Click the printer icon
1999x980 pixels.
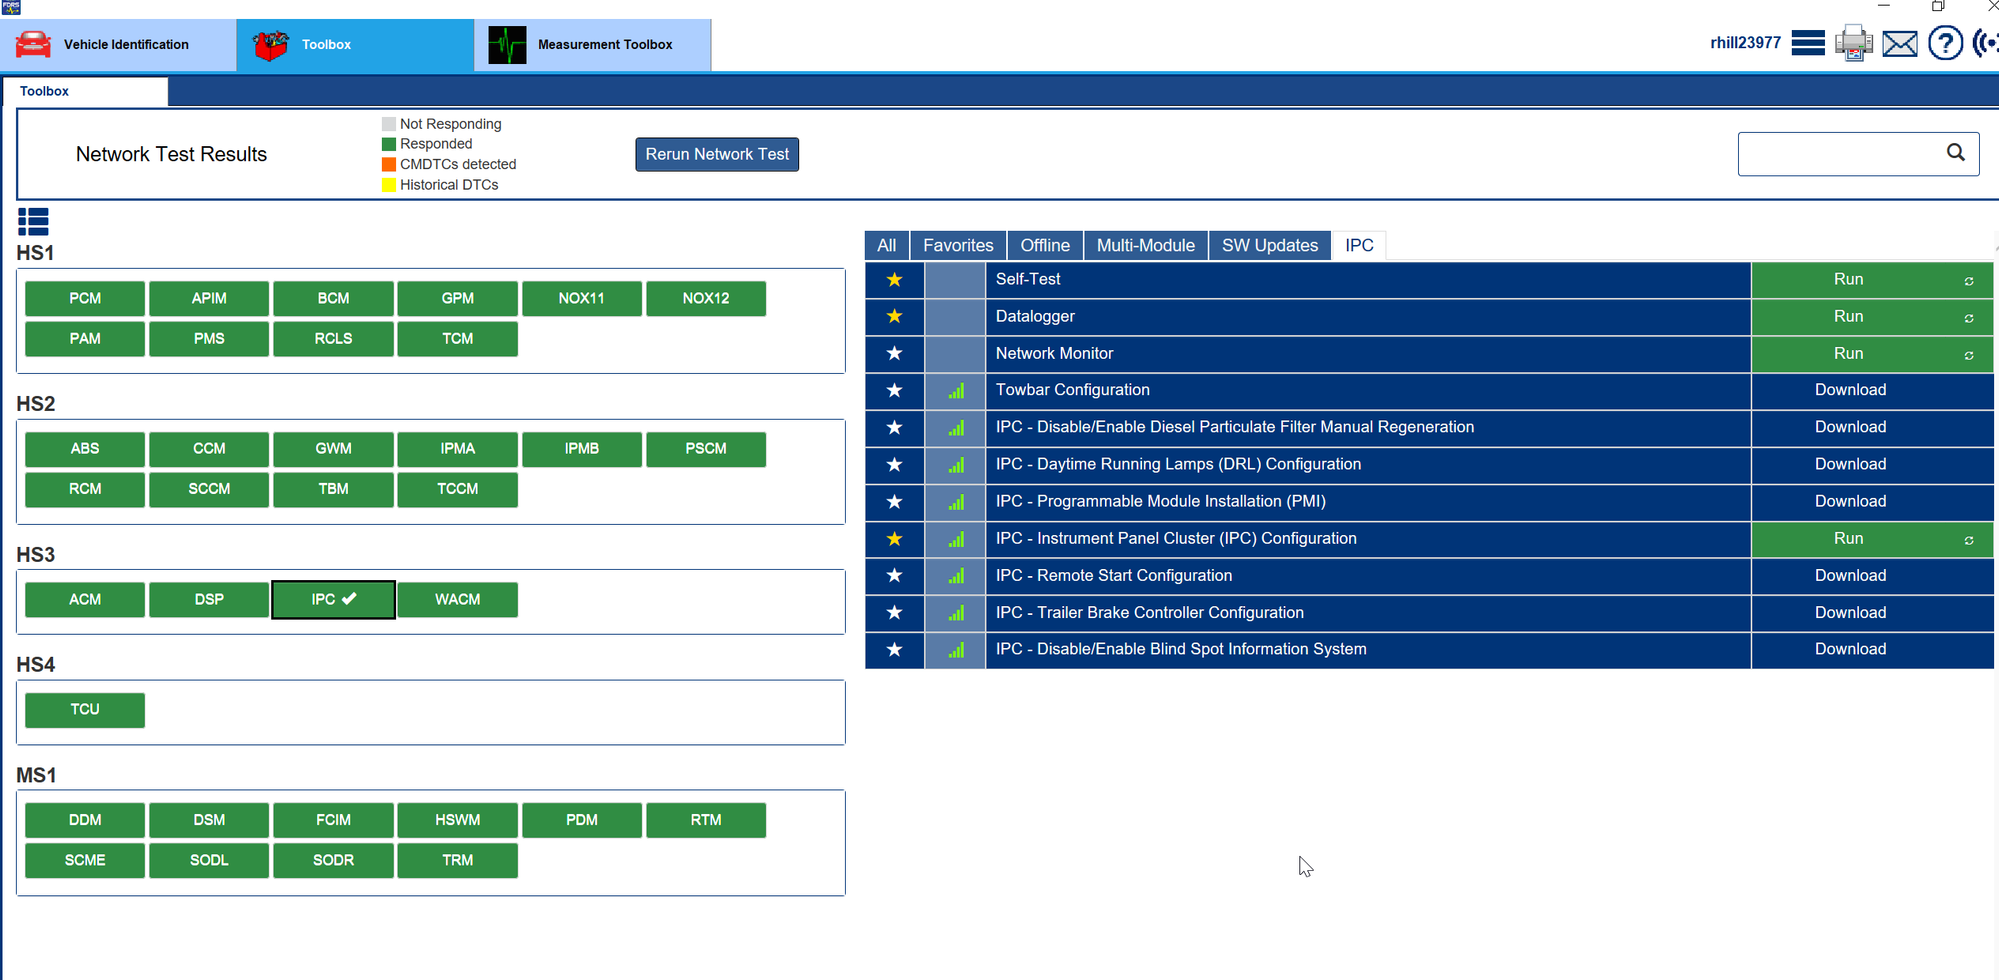1854,43
